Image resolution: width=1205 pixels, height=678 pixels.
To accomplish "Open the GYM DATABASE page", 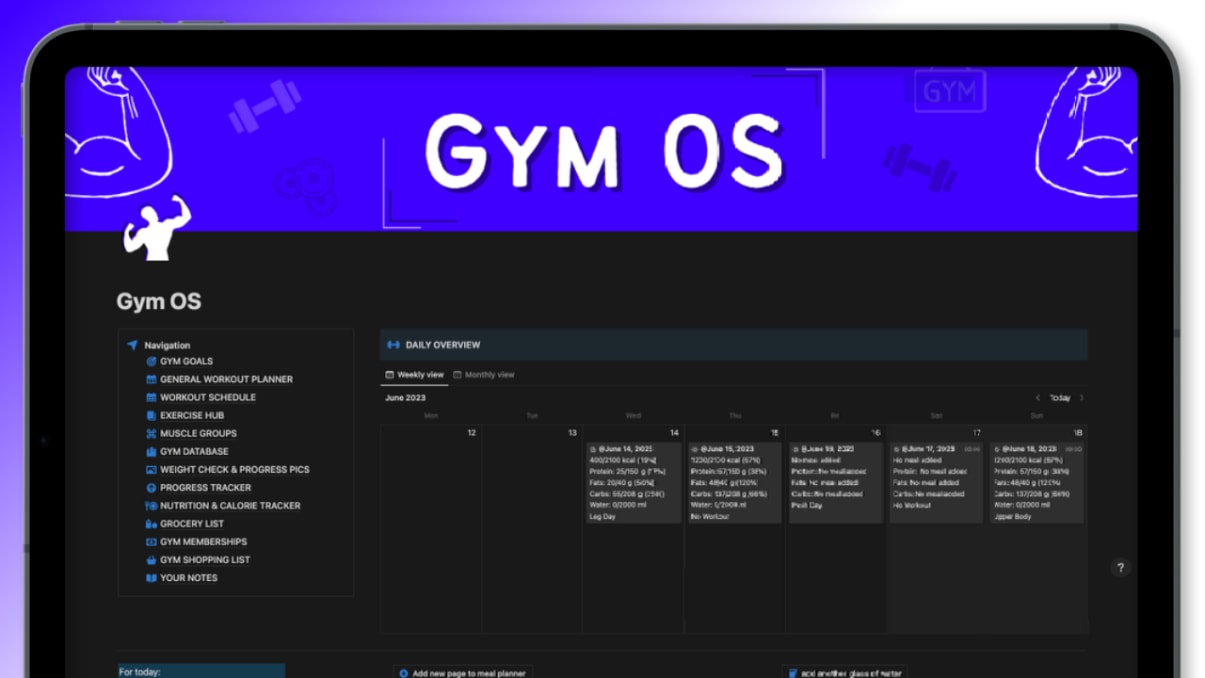I will click(x=194, y=451).
